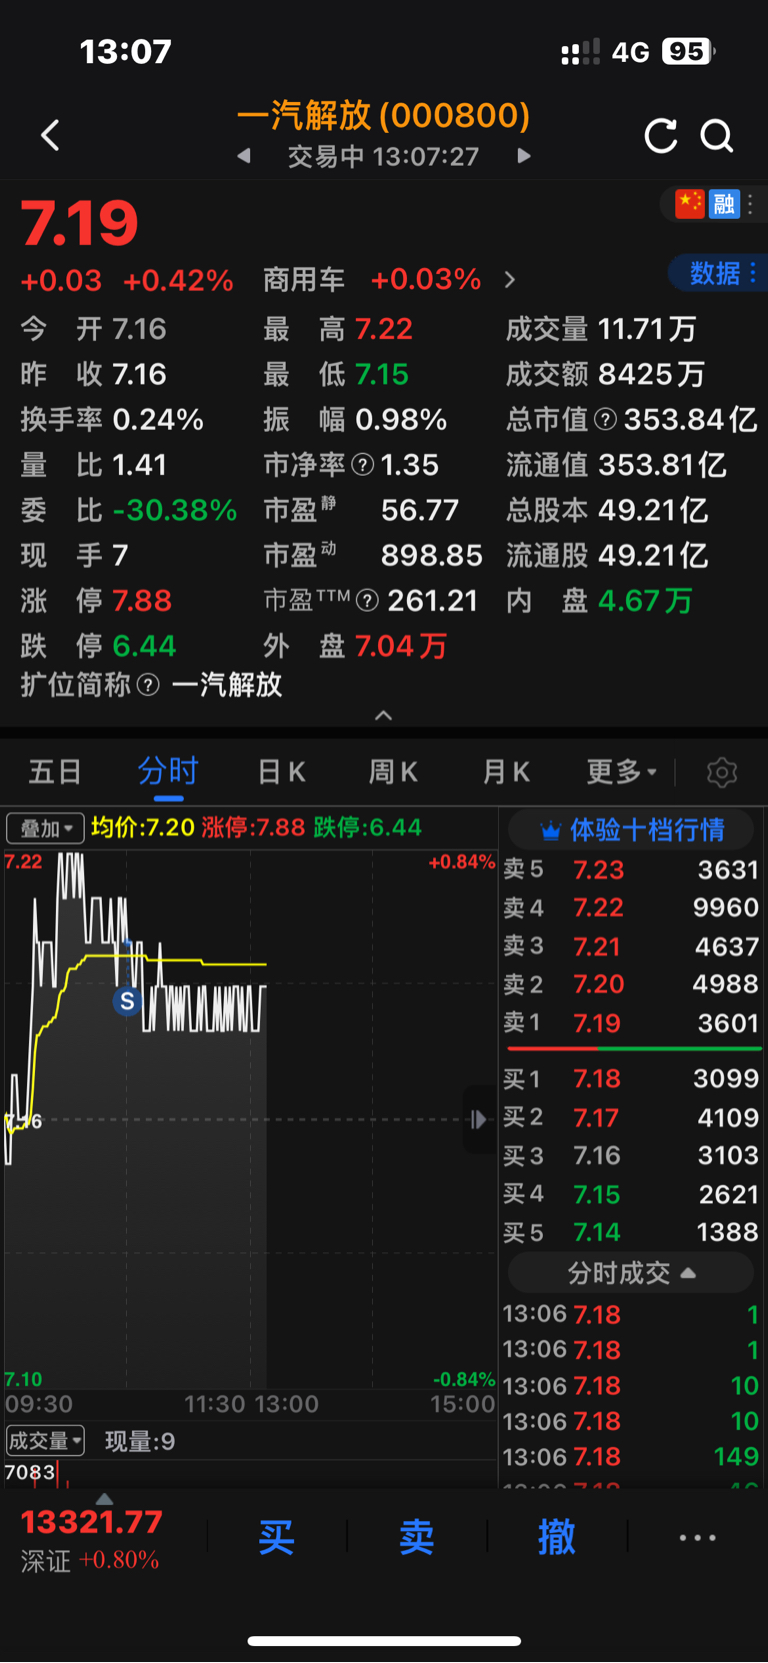Image resolution: width=768 pixels, height=1663 pixels.
Task: Open help for 市净率
Action: [x=363, y=465]
